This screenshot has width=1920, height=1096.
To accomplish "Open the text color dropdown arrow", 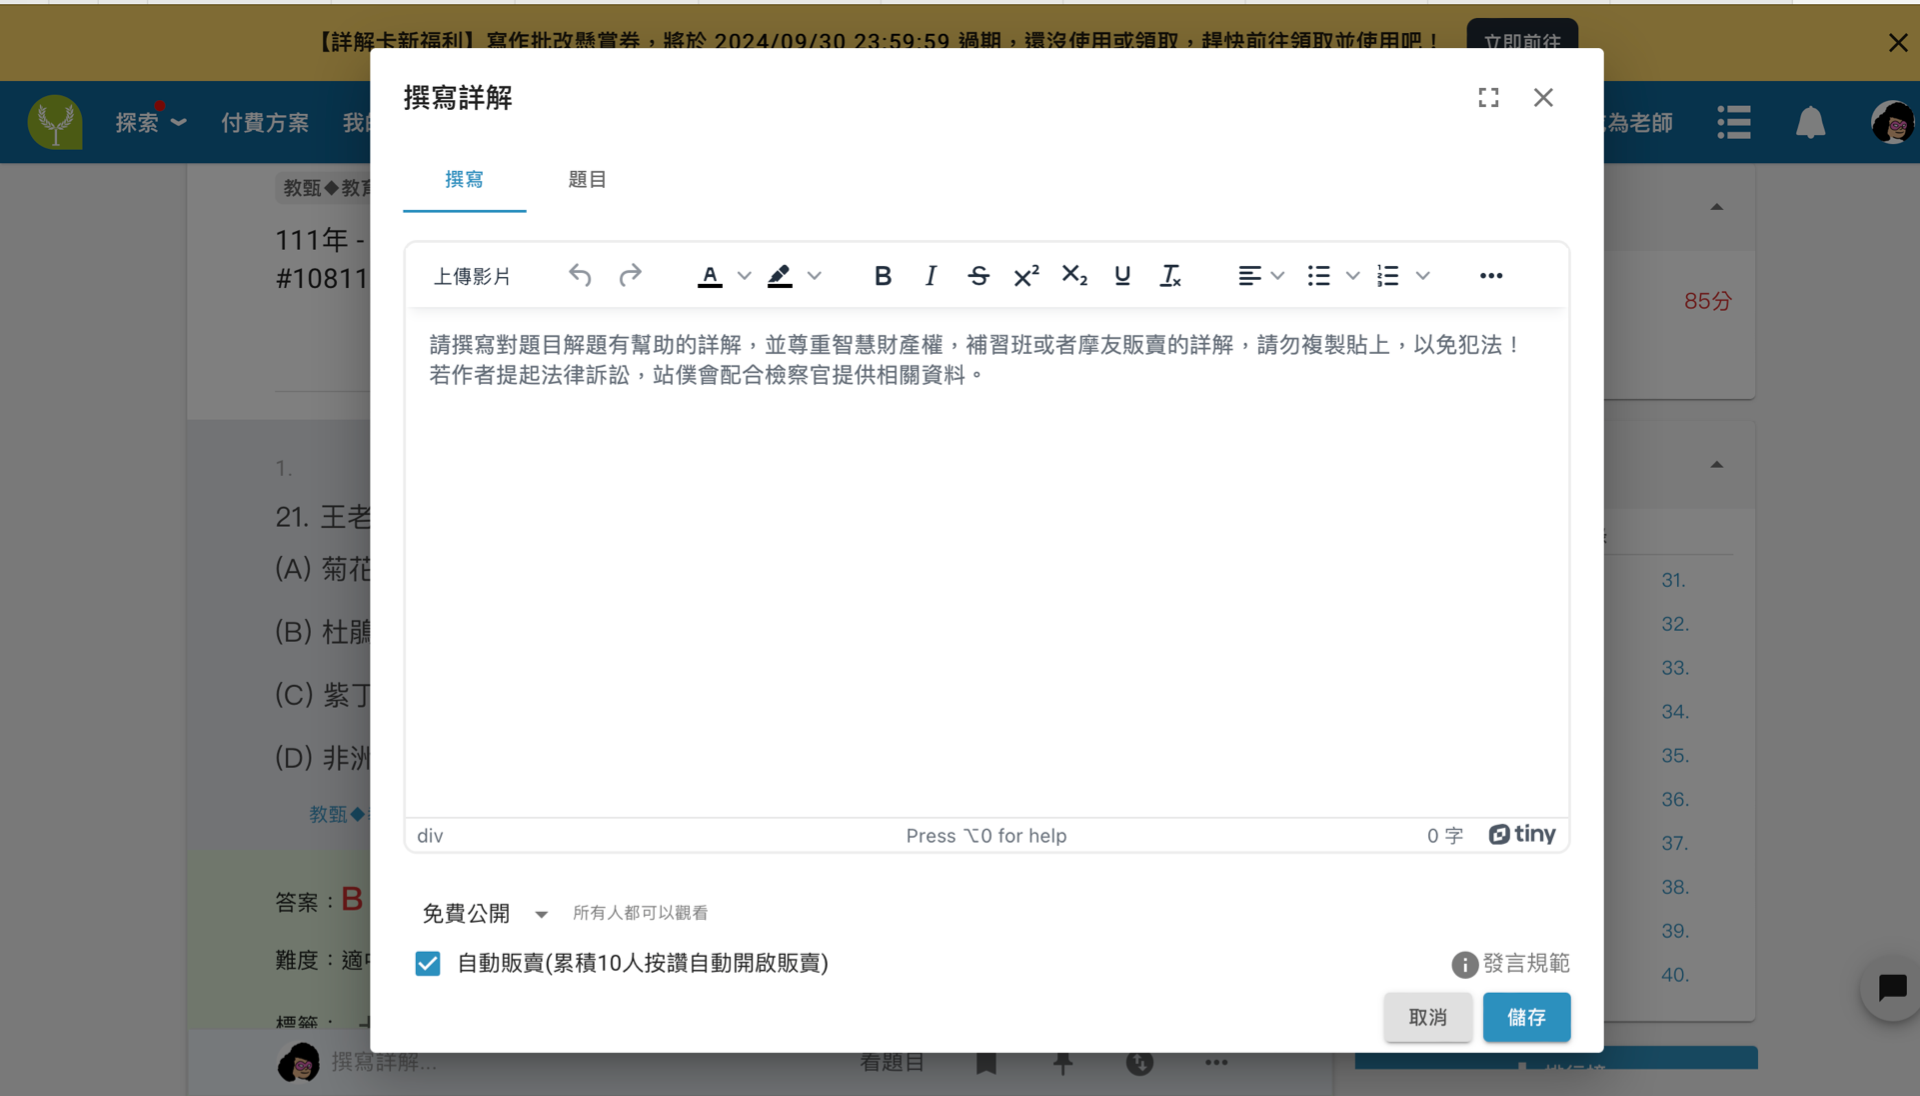I will click(x=744, y=276).
